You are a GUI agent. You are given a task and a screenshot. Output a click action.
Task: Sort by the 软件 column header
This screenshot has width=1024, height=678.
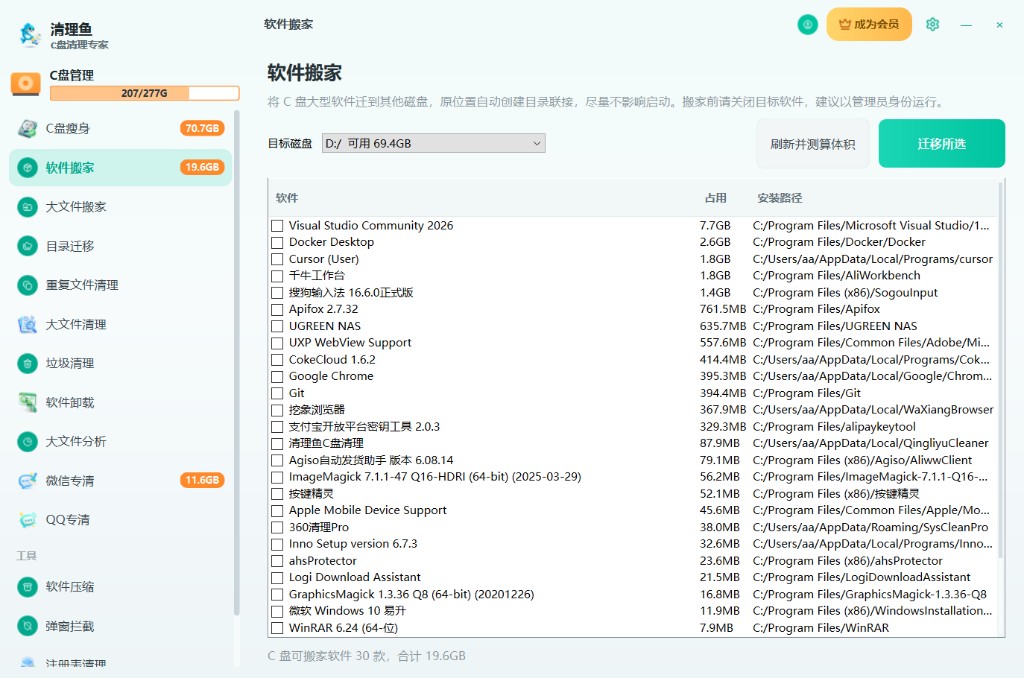tap(287, 198)
